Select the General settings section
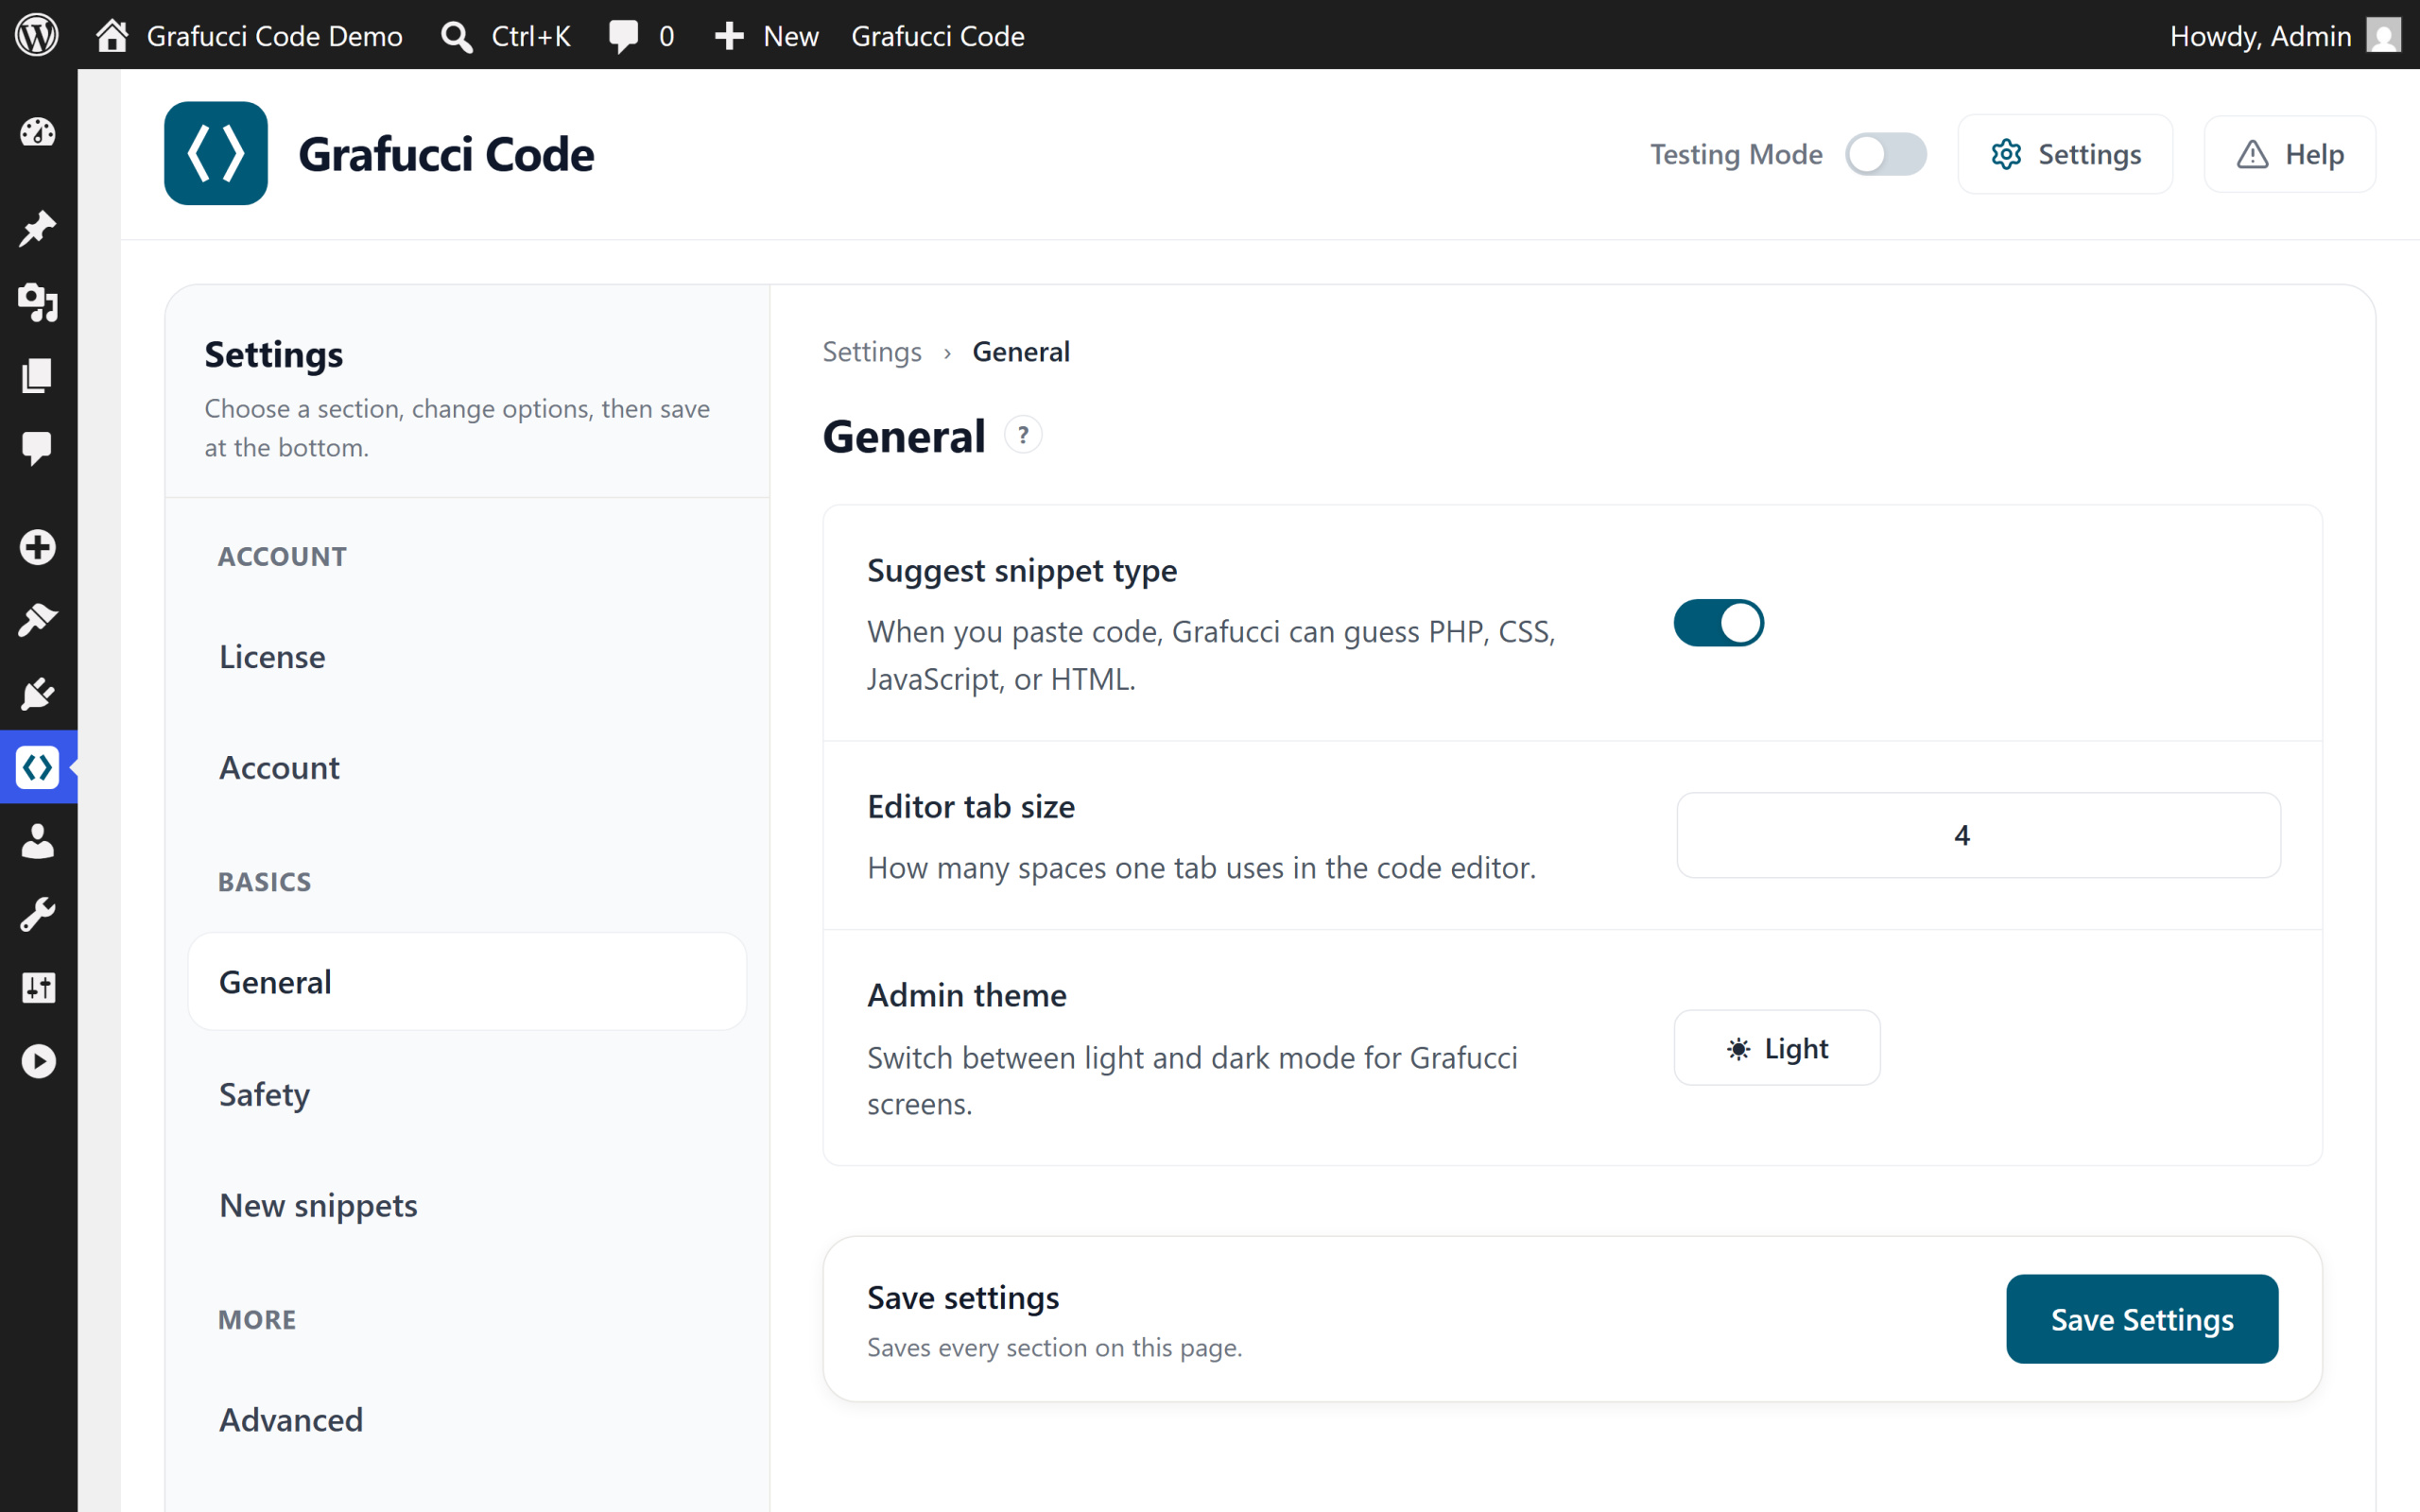Viewport: 2420px width, 1512px height. pos(467,982)
